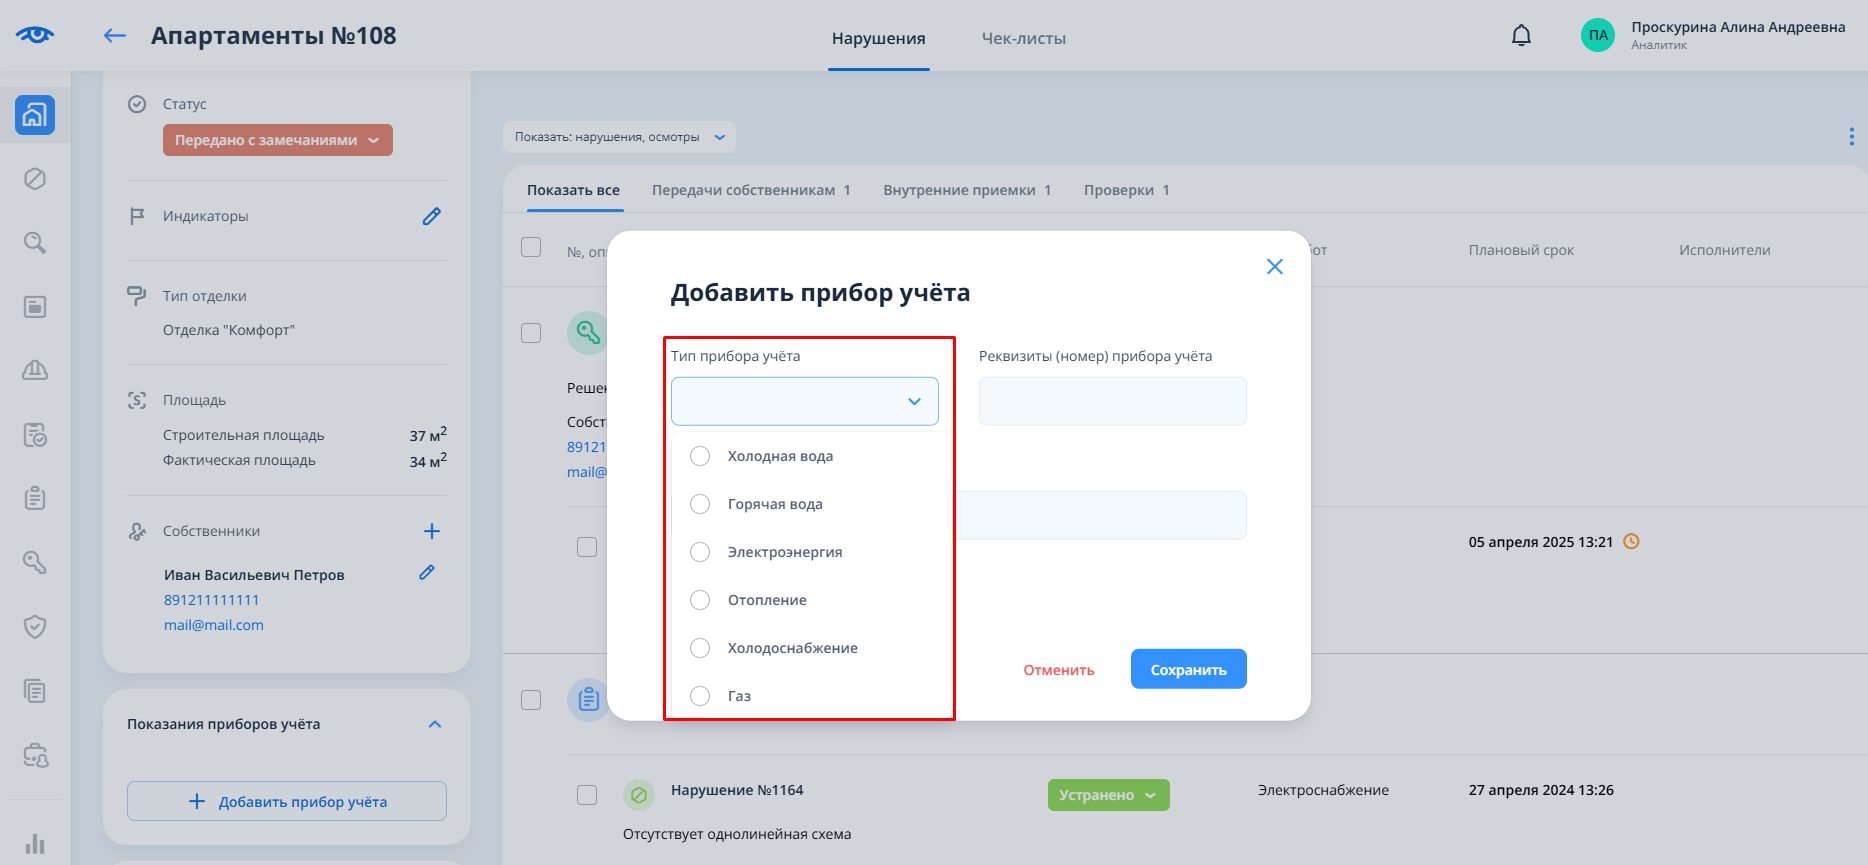Image resolution: width=1868 pixels, height=865 pixels.
Task: Add an owner with the plus icon
Action: (431, 531)
